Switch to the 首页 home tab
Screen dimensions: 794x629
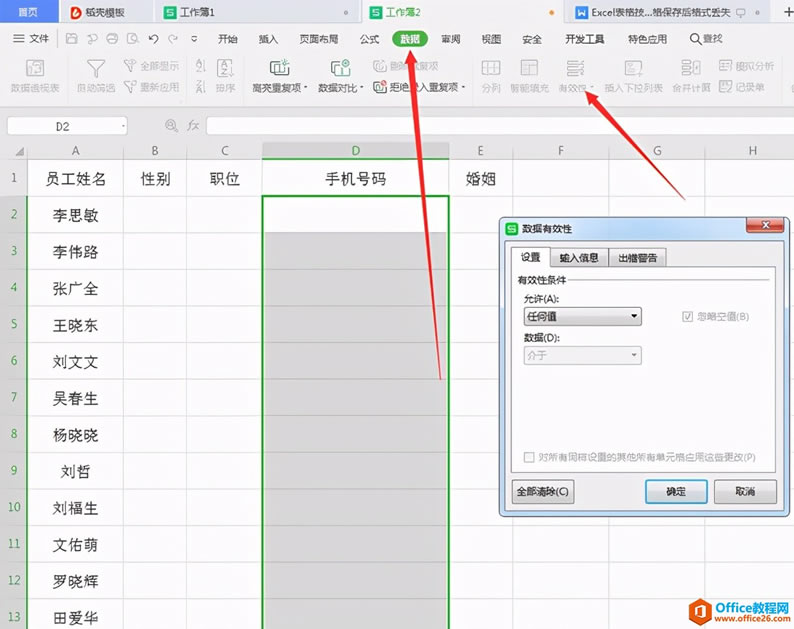click(x=28, y=12)
